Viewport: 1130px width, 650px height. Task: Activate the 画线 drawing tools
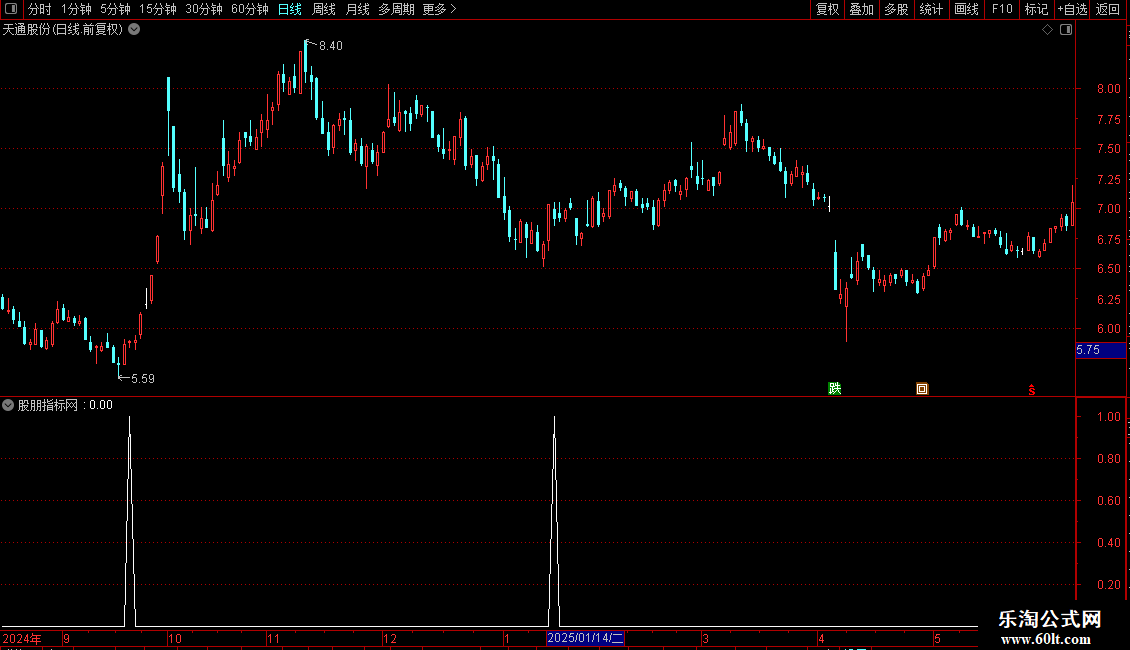pos(966,9)
